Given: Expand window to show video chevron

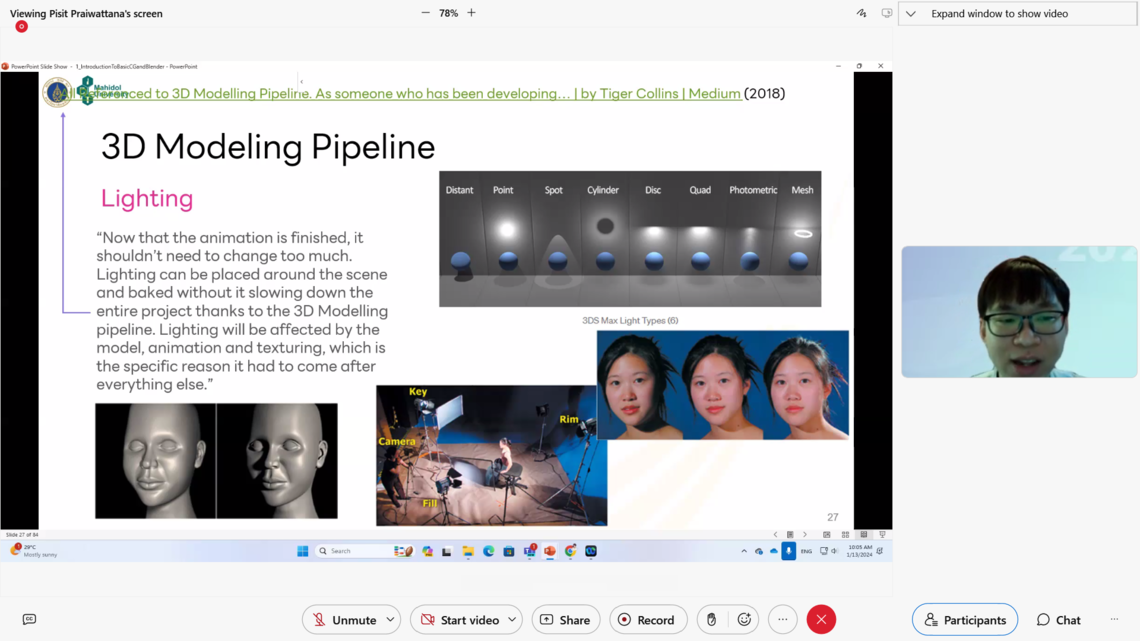Looking at the screenshot, I should coord(911,14).
